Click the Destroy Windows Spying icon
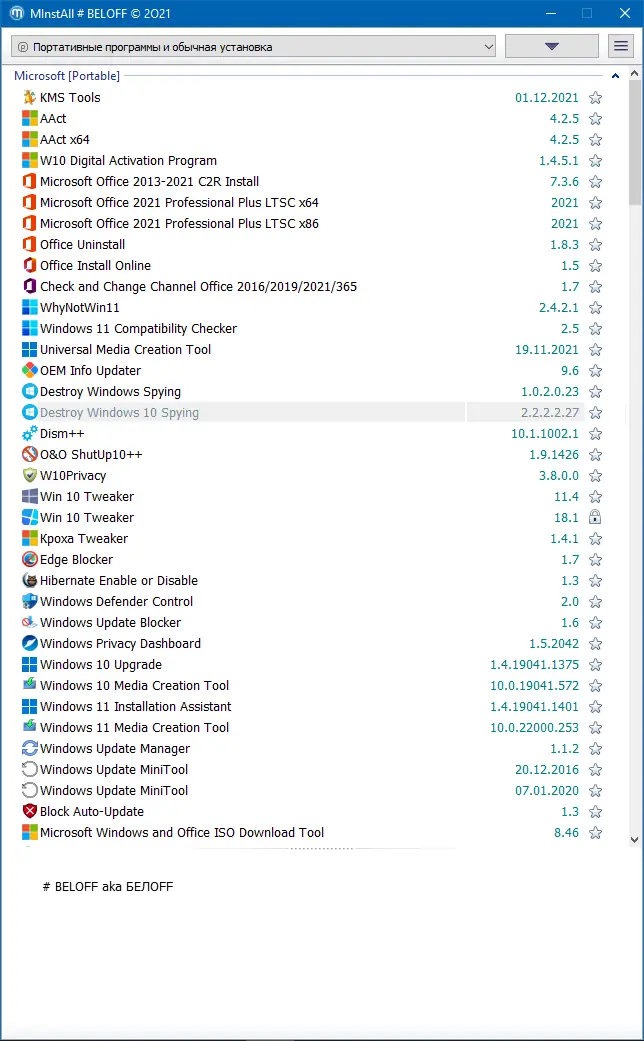This screenshot has width=644, height=1041. tap(29, 392)
